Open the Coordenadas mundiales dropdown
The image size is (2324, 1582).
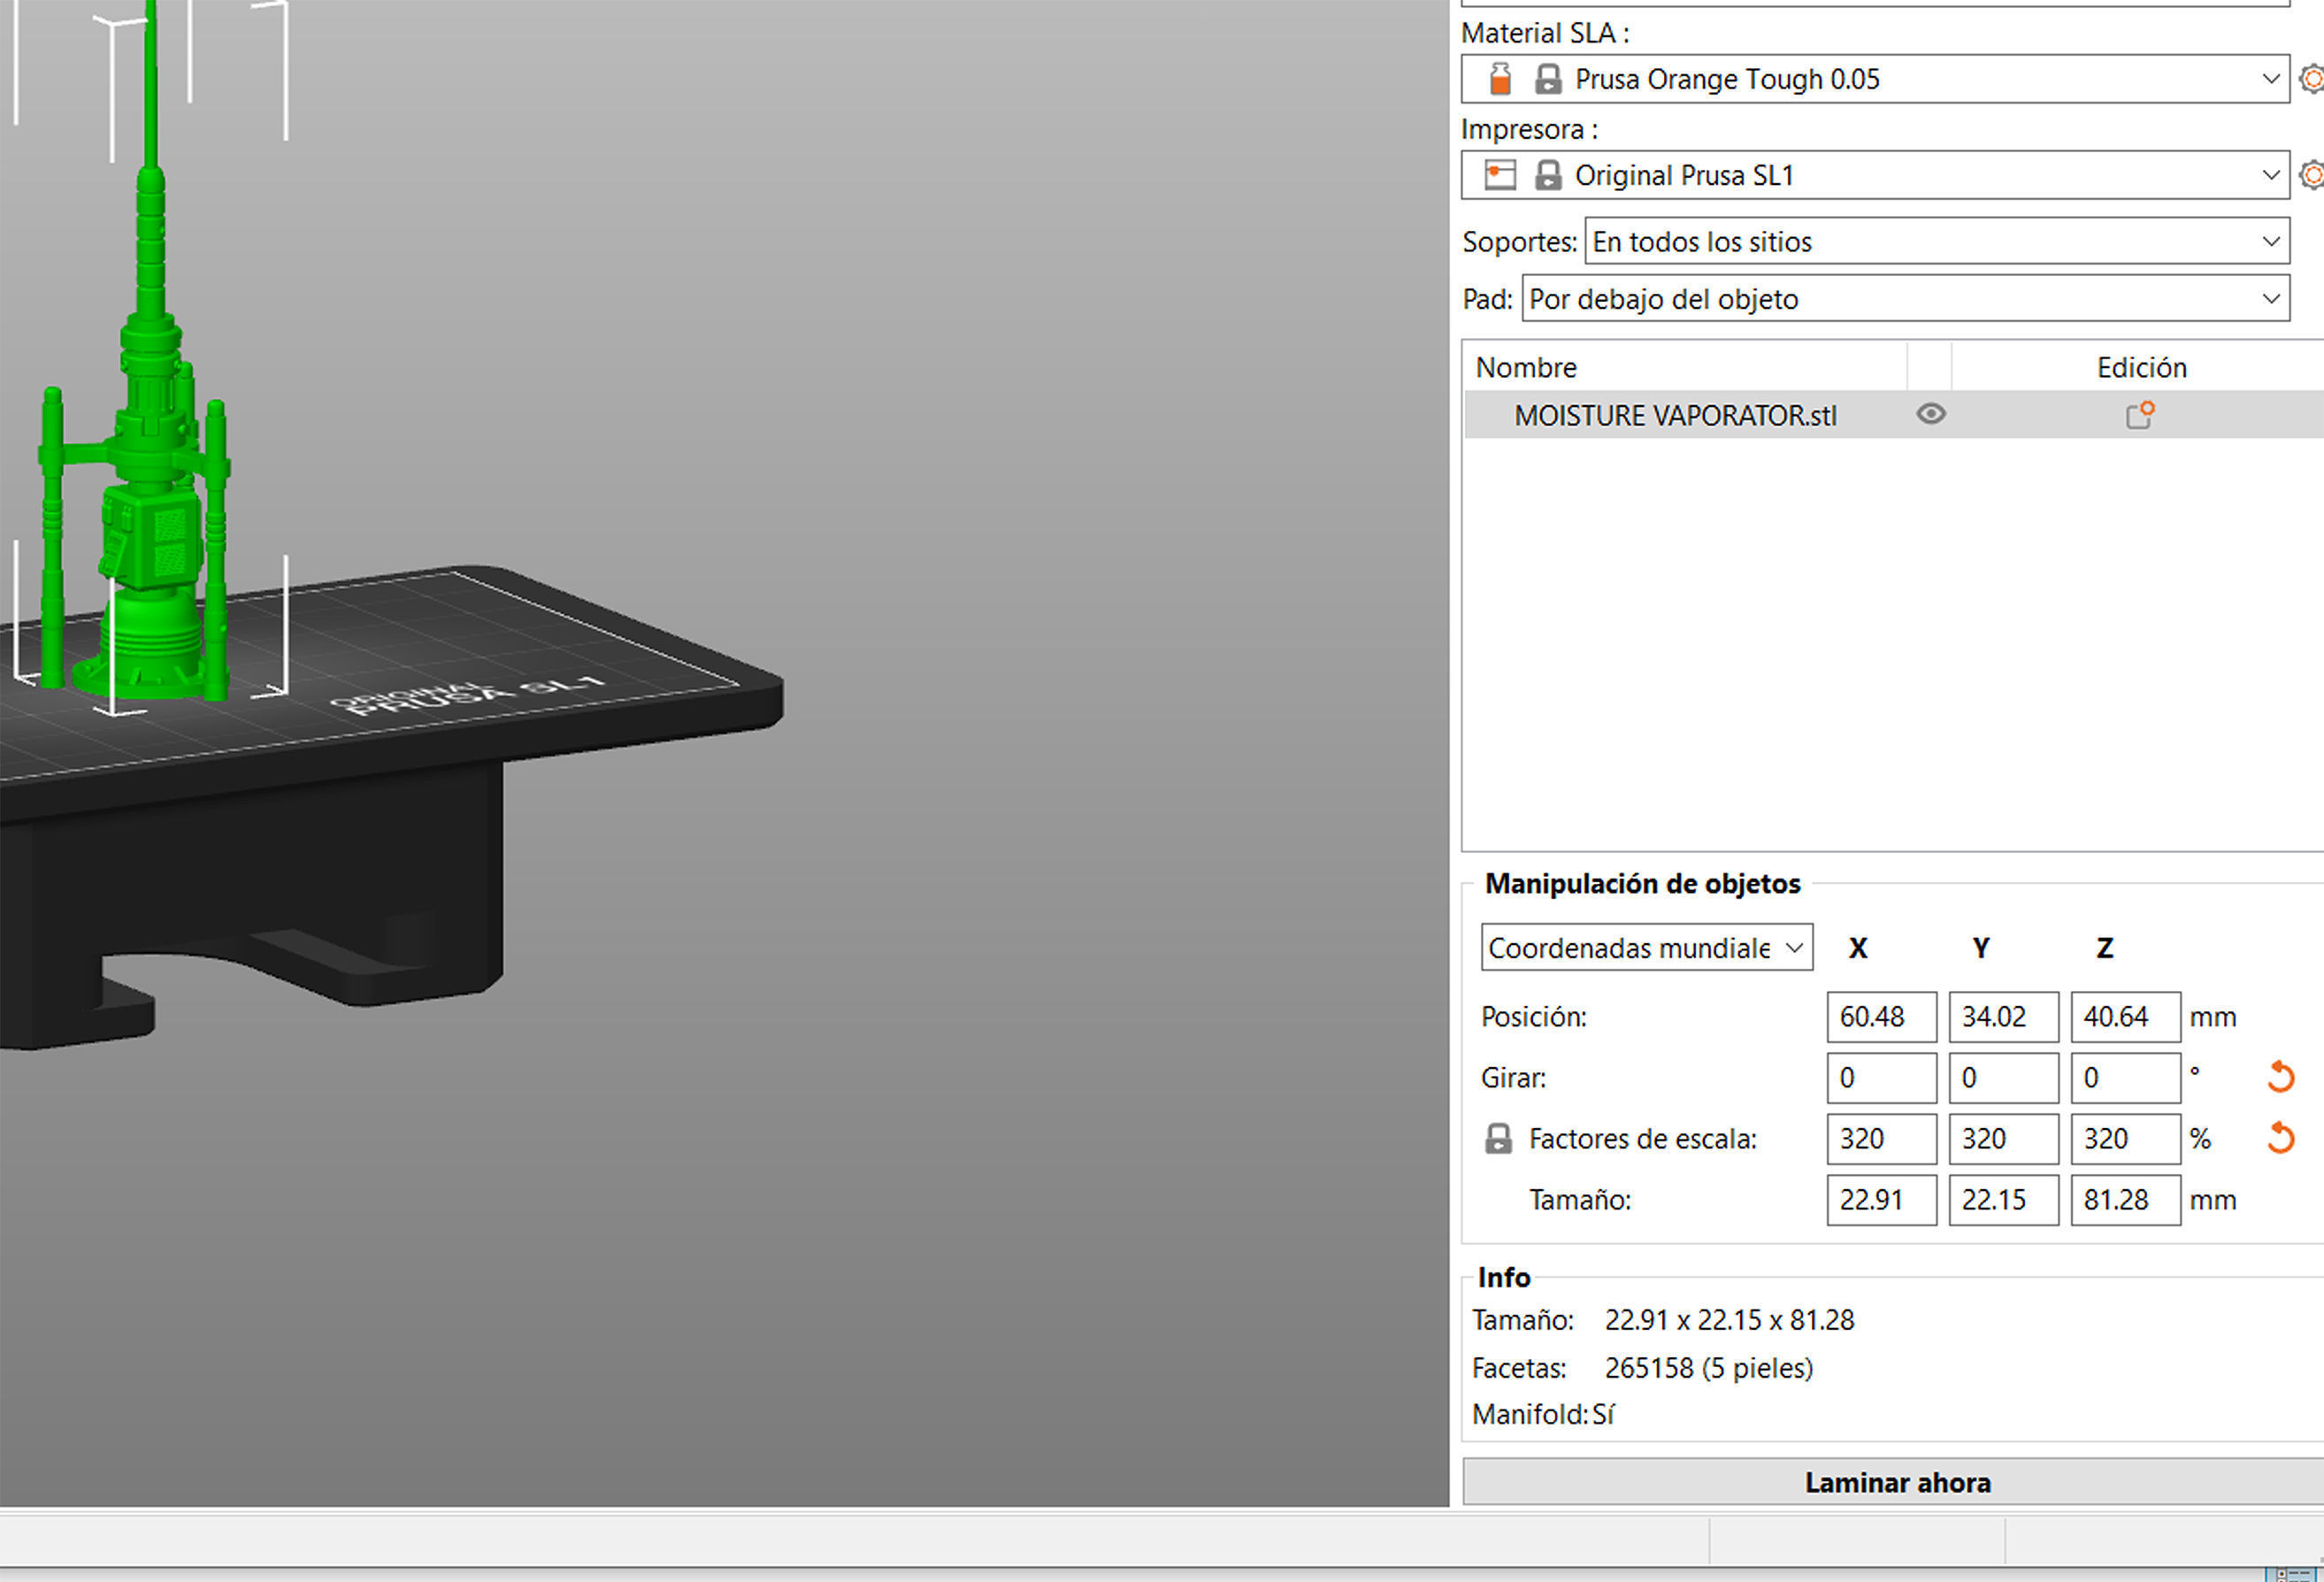pyautogui.click(x=1646, y=947)
